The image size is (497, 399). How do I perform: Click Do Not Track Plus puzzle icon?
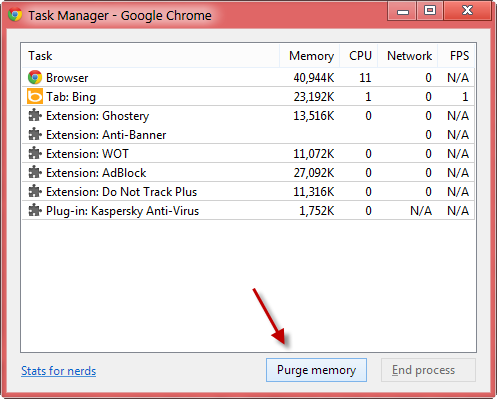(x=35, y=191)
